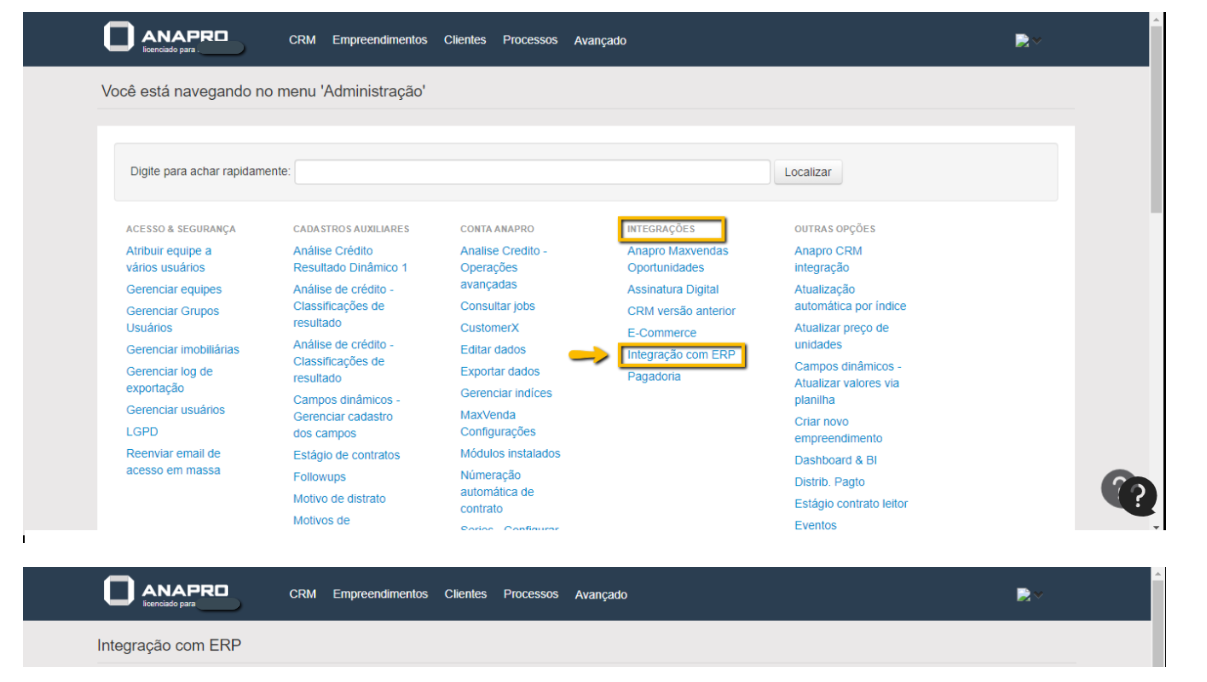Image resolution: width=1207 pixels, height=682 pixels.
Task: Click the Administração page scrollbar down arrow
Action: [1157, 525]
